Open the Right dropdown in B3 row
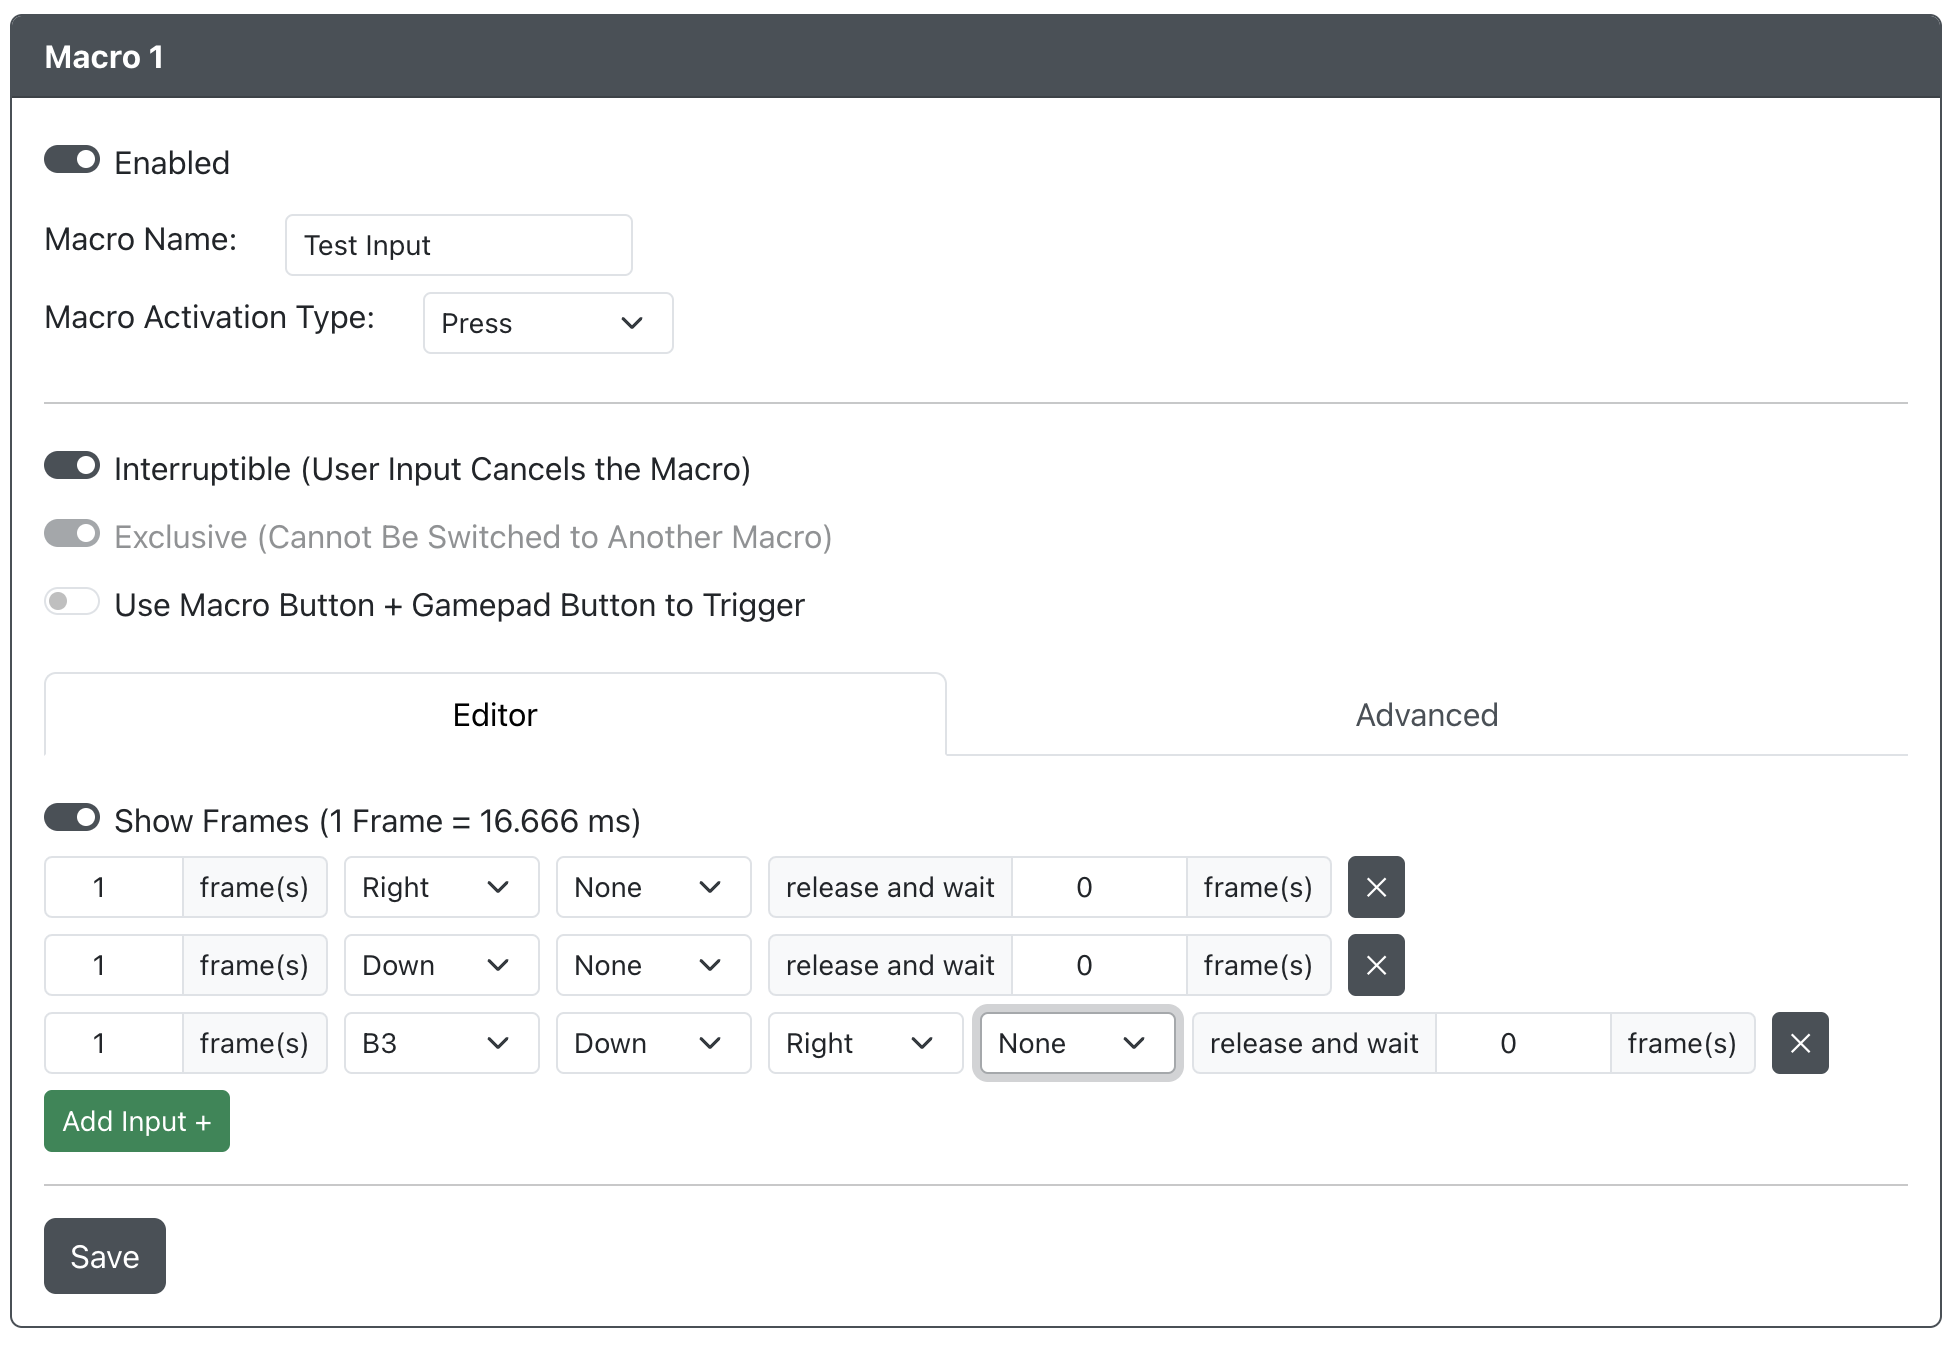Image resolution: width=1956 pixels, height=1346 pixels. 866,1043
